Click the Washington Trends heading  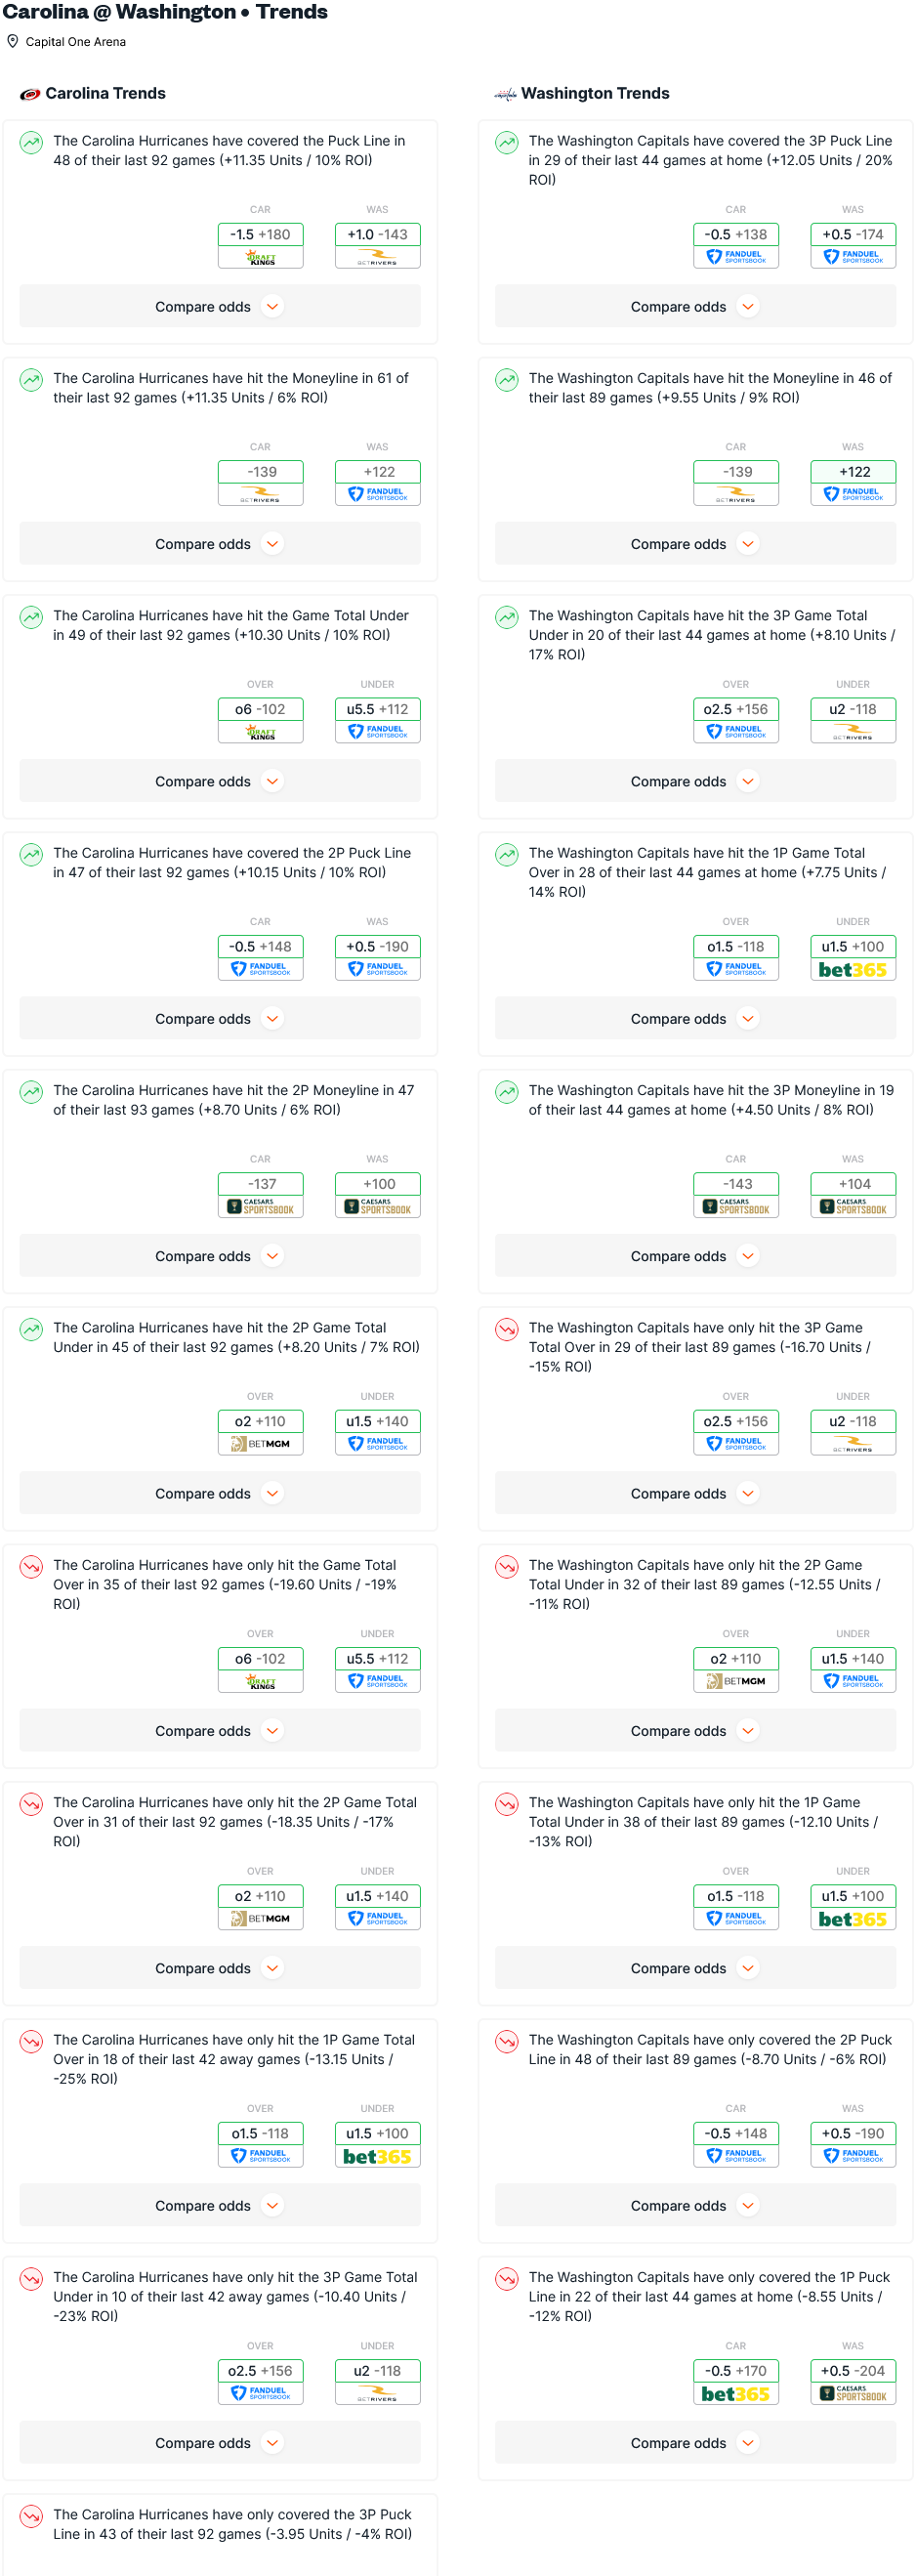(594, 94)
